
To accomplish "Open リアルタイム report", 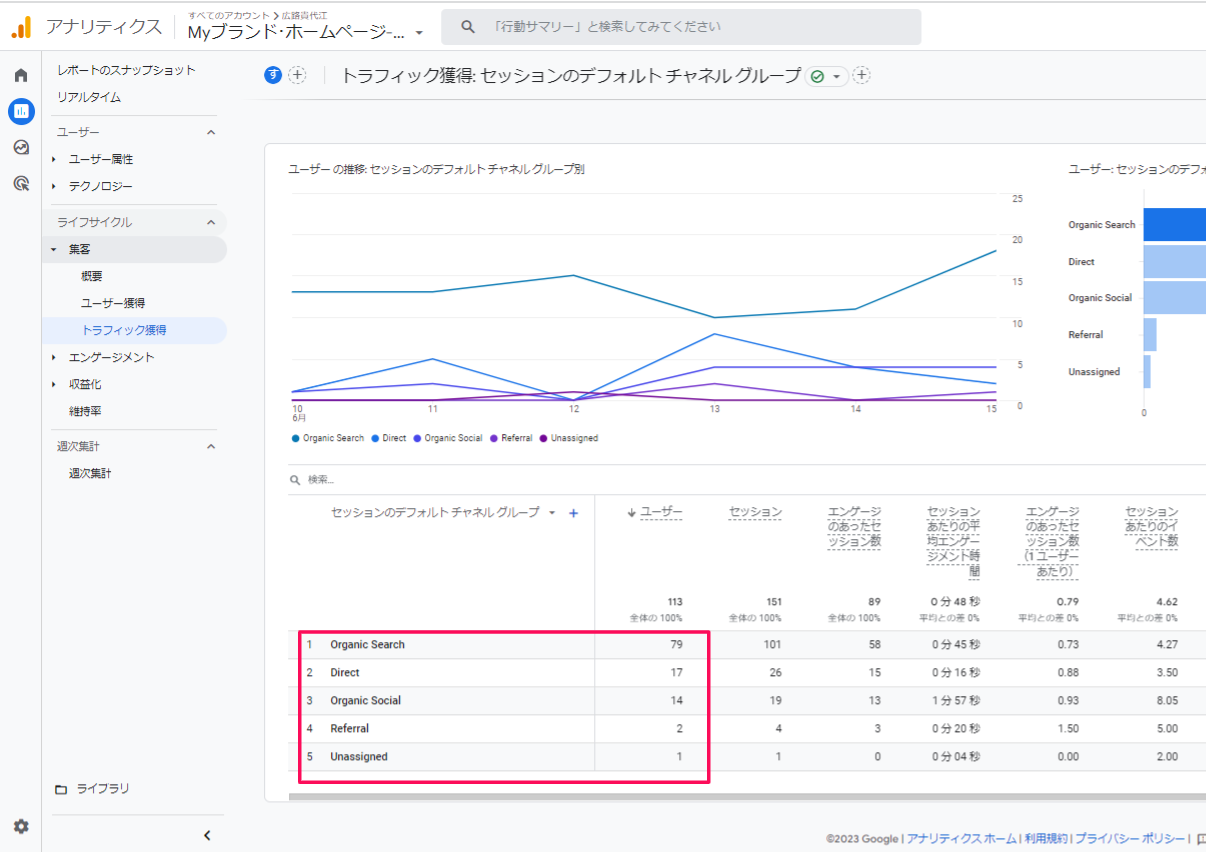I will [x=89, y=97].
